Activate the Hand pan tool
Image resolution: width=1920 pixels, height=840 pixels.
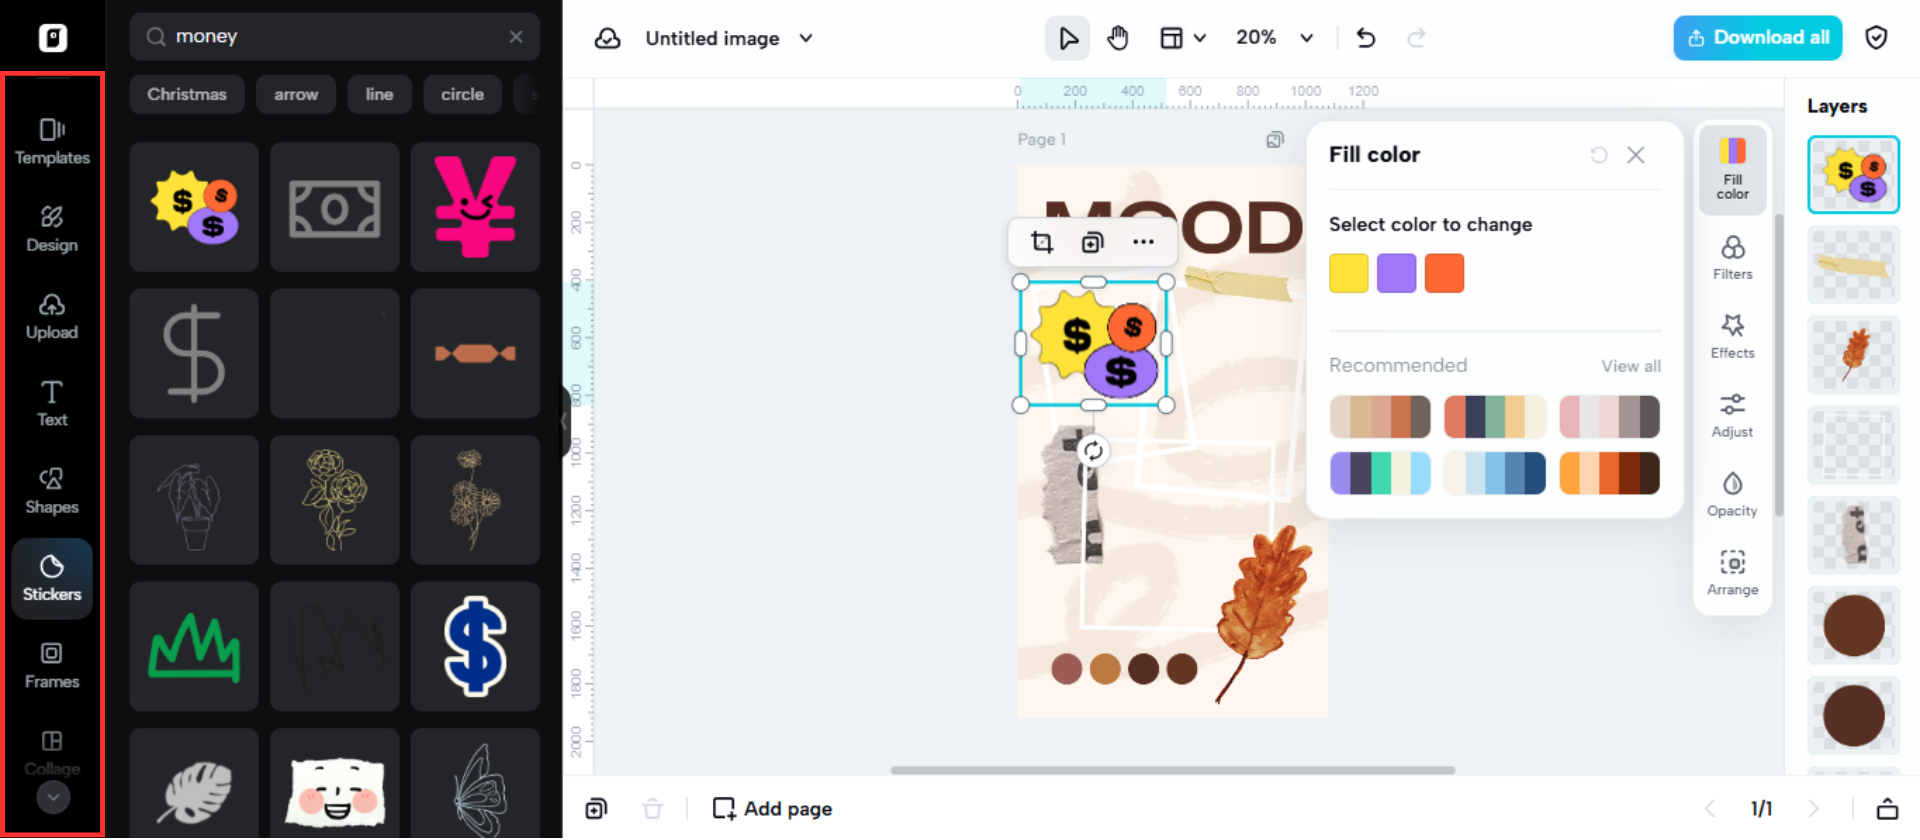click(x=1118, y=38)
